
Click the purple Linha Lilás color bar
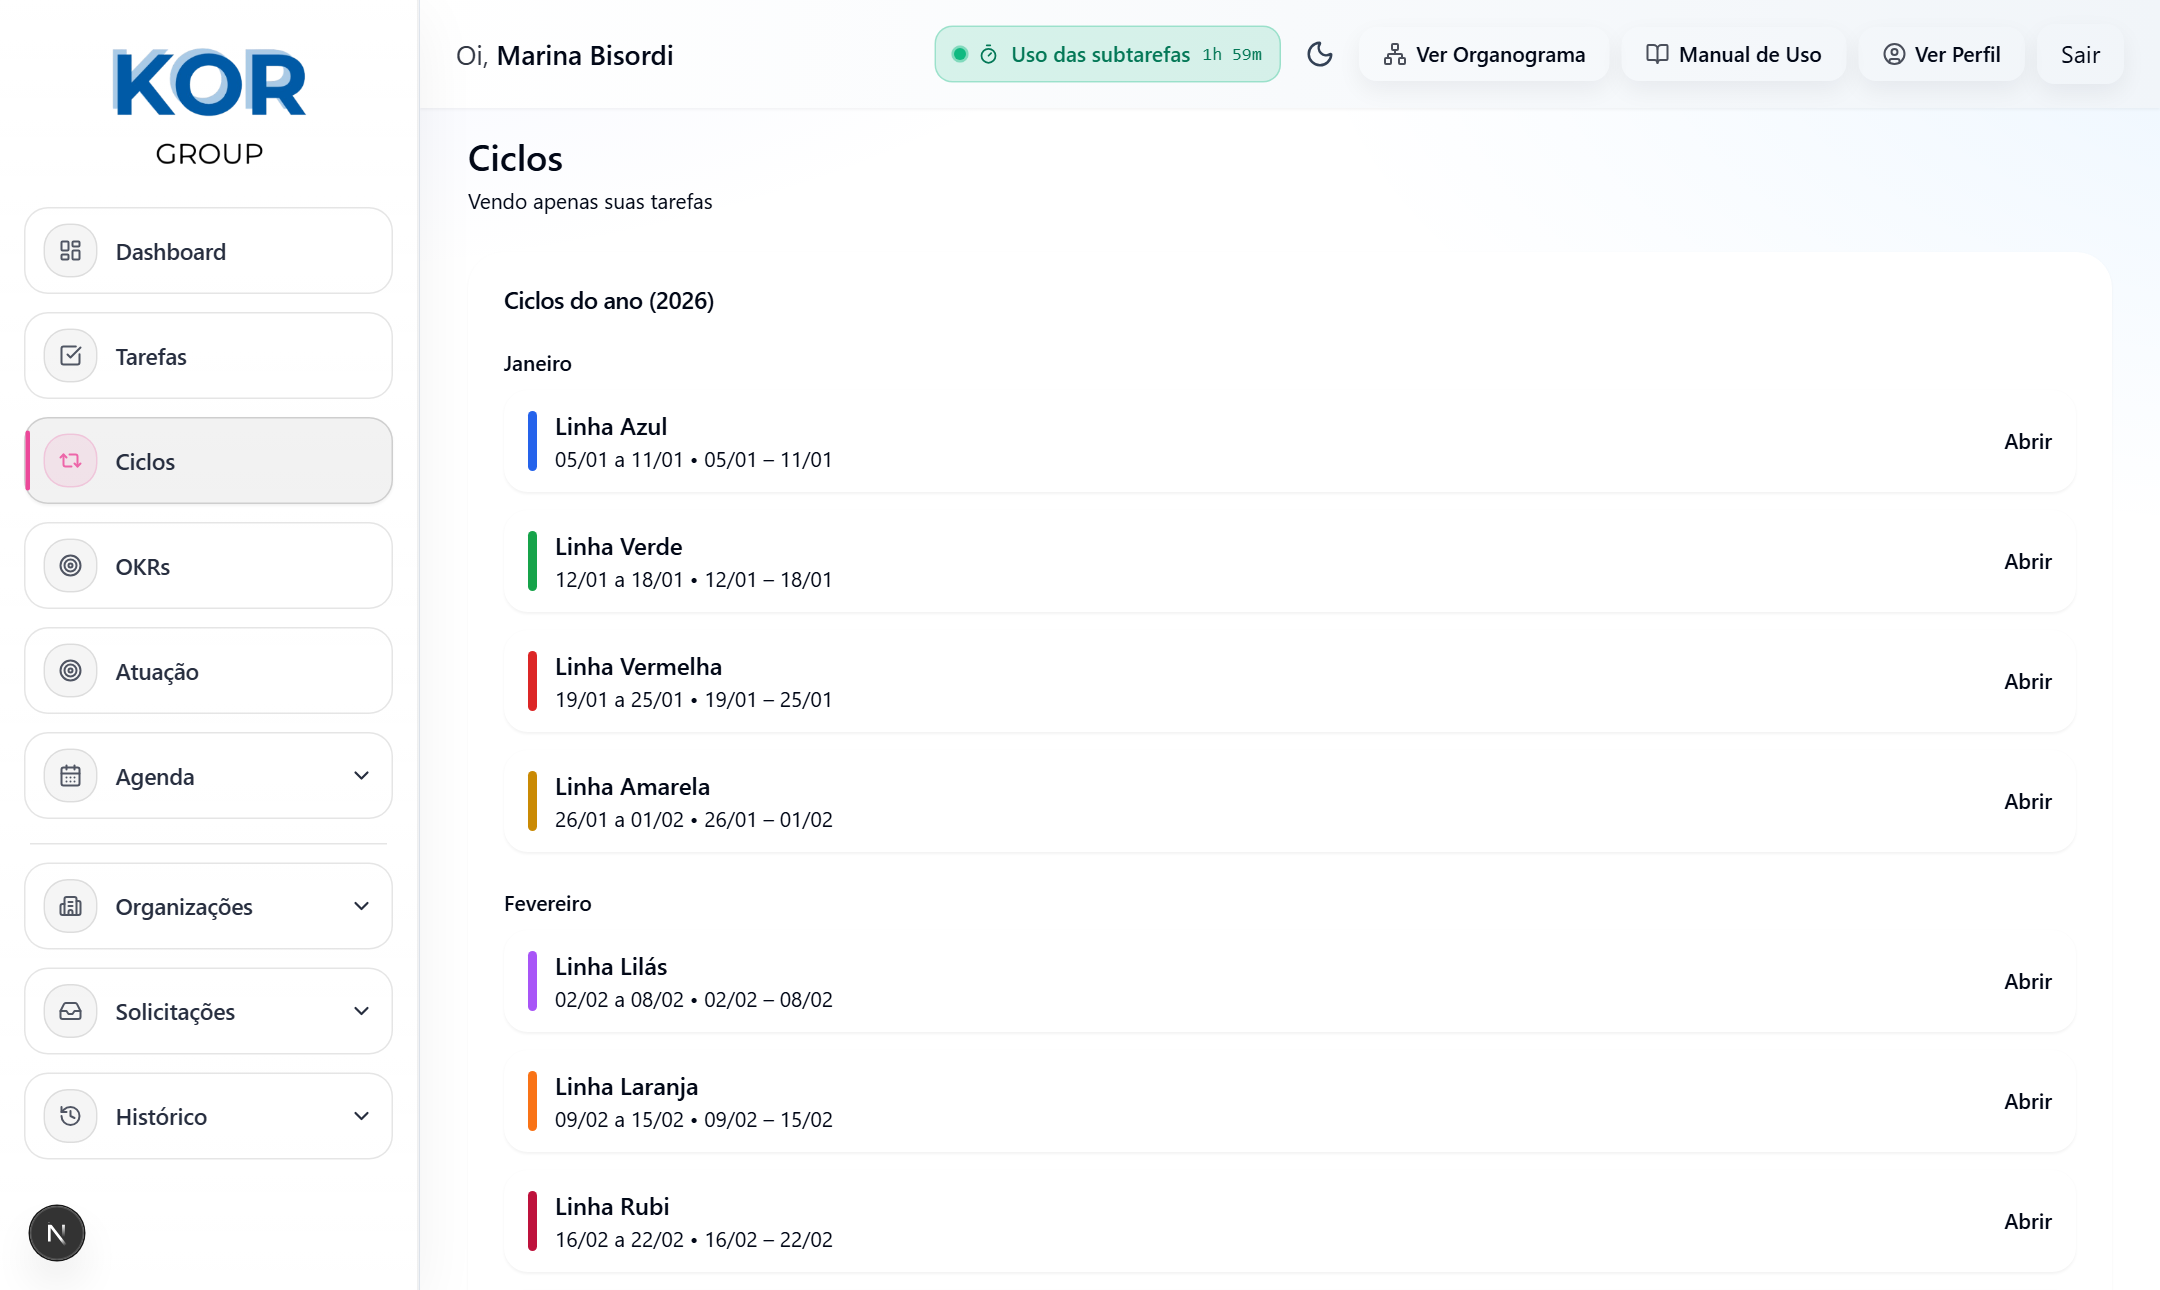click(x=532, y=982)
